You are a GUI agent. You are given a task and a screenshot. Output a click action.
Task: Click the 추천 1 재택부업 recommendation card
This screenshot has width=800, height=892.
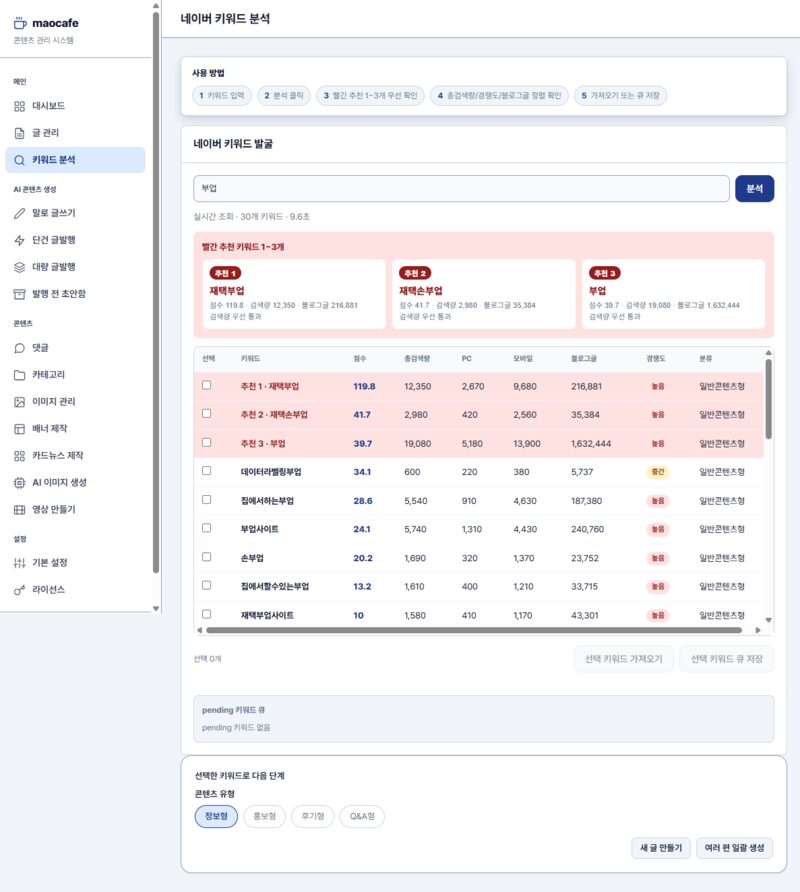coord(294,294)
